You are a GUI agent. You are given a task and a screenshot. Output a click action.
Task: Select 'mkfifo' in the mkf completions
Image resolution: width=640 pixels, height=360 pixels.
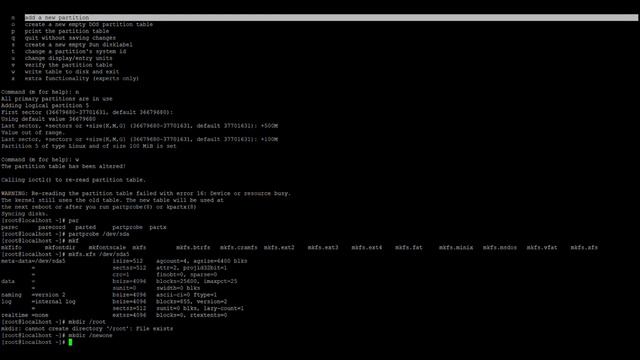(x=11, y=247)
